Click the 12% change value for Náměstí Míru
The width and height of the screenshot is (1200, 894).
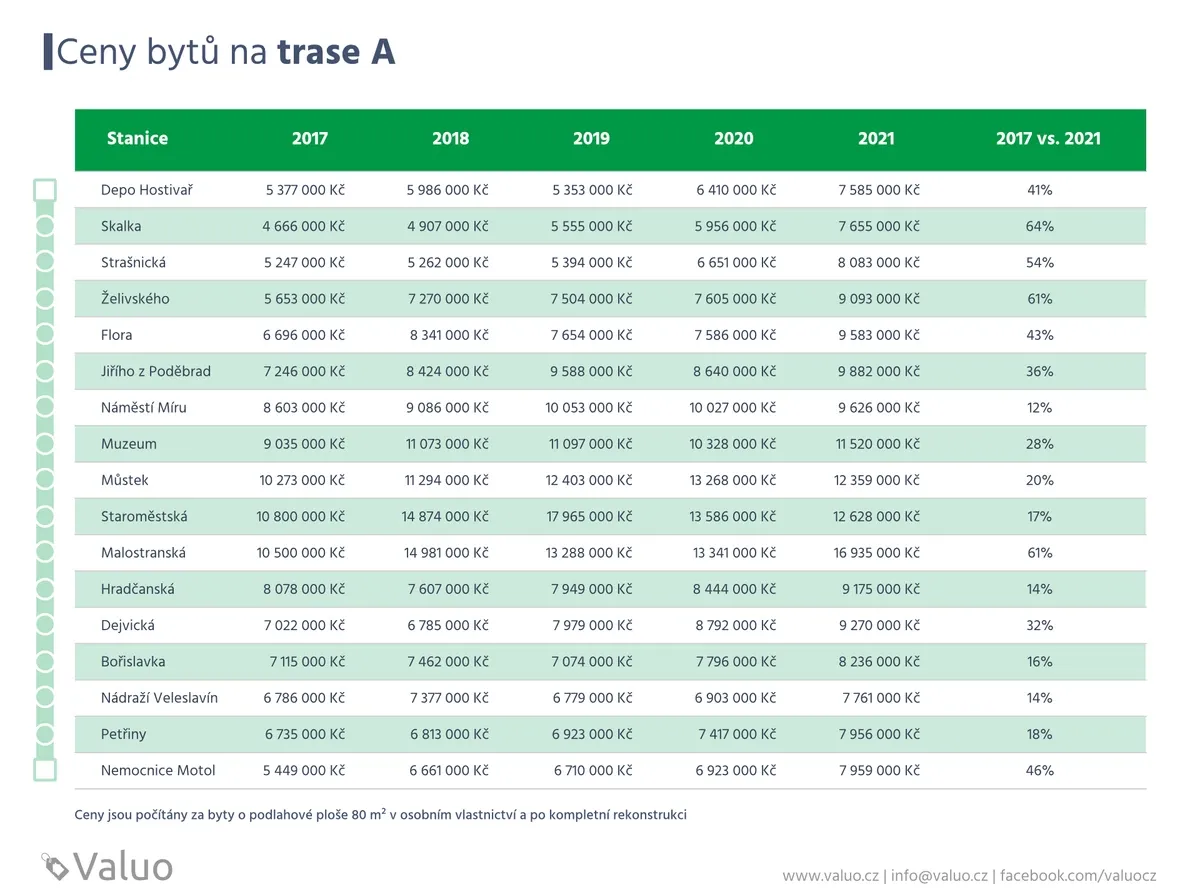pyautogui.click(x=1040, y=407)
